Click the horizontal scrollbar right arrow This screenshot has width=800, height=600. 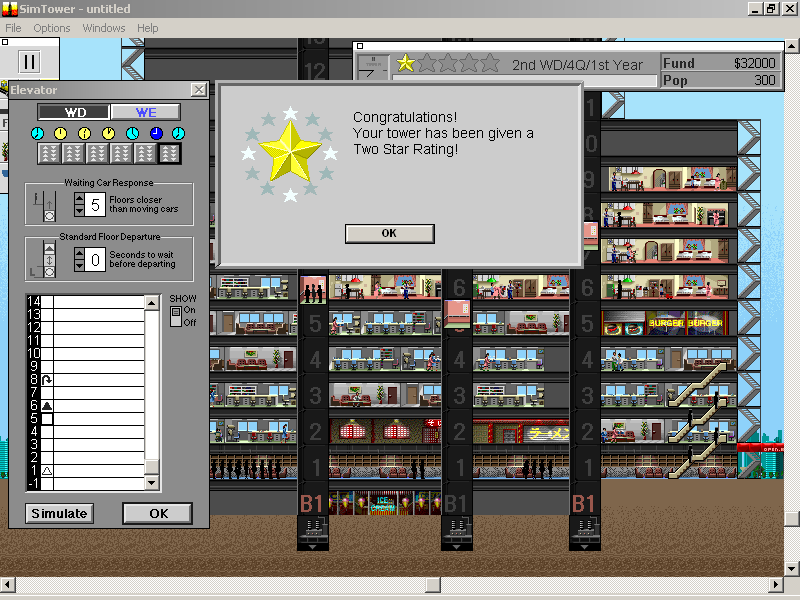click(776, 584)
